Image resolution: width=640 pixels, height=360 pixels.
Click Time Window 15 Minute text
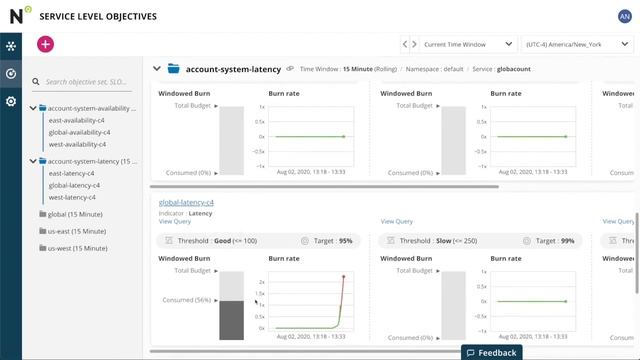348,69
